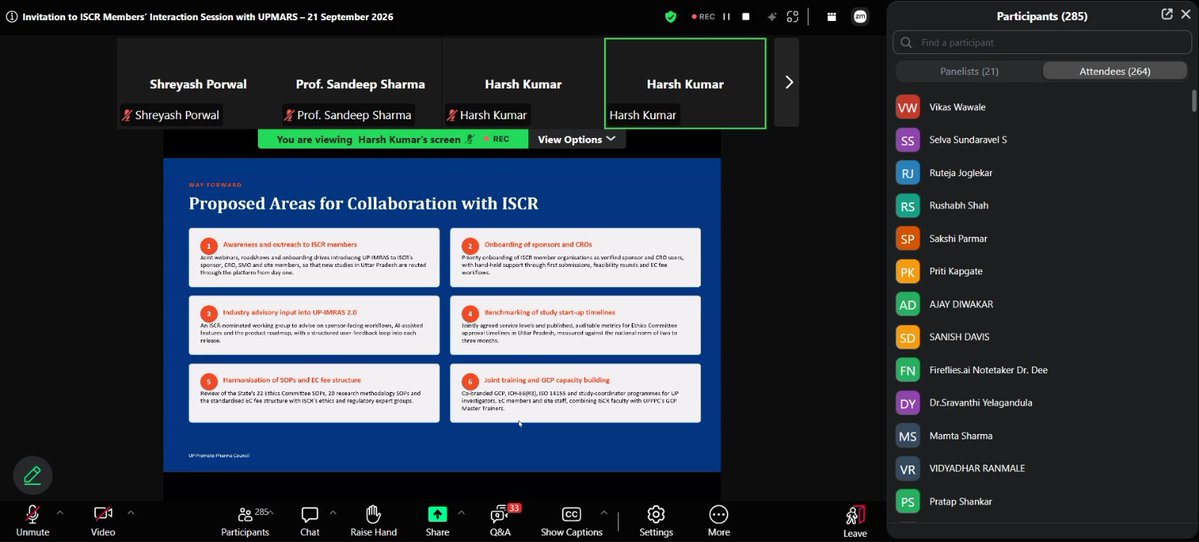This screenshot has width=1199, height=542.
Task: Select the PS avatar for Pratap Shankar
Action: pyautogui.click(x=908, y=502)
